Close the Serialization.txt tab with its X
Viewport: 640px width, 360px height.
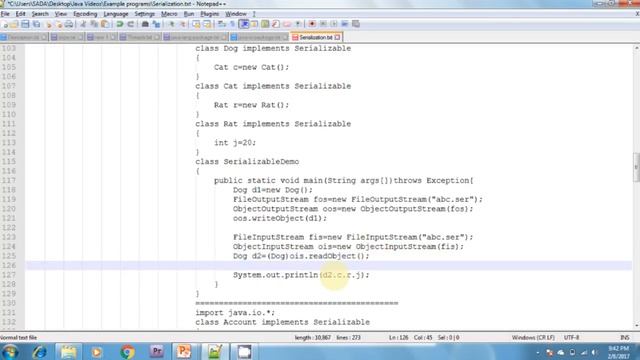pos(337,37)
